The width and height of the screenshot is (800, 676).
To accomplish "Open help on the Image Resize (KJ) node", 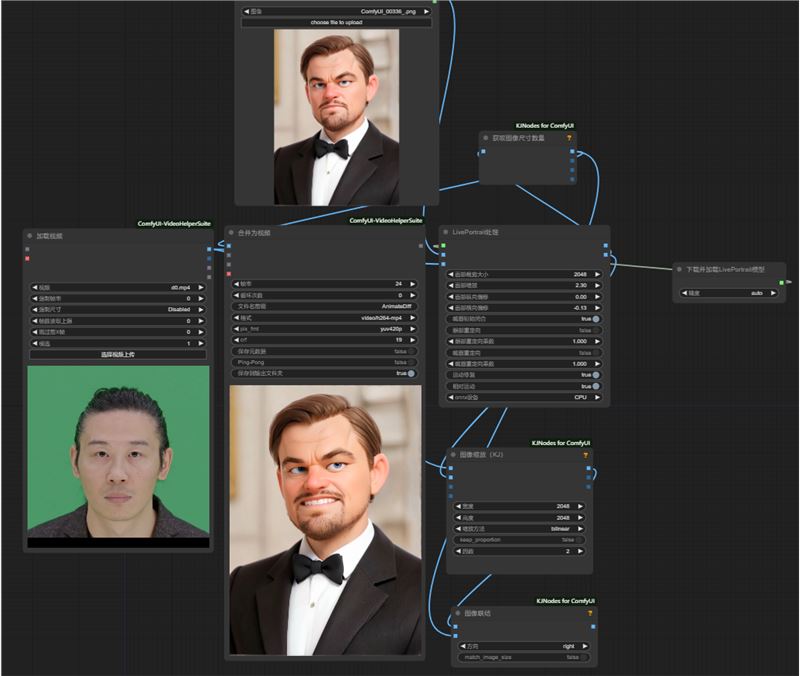I will [585, 455].
